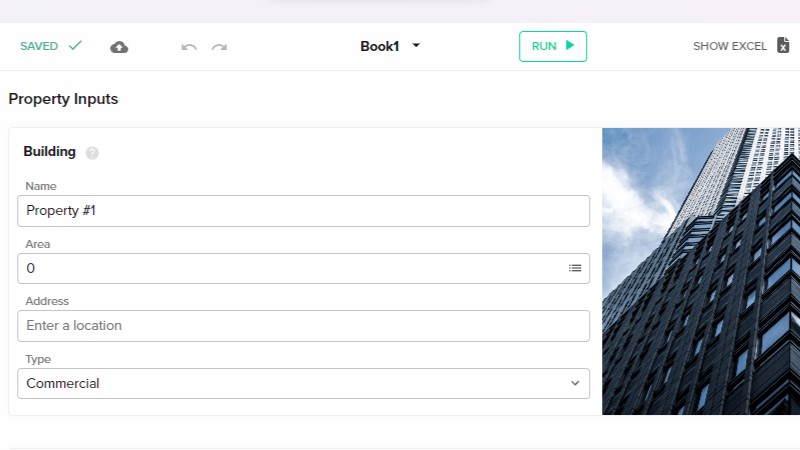Expand the Book1 dropdown caret

pyautogui.click(x=416, y=46)
